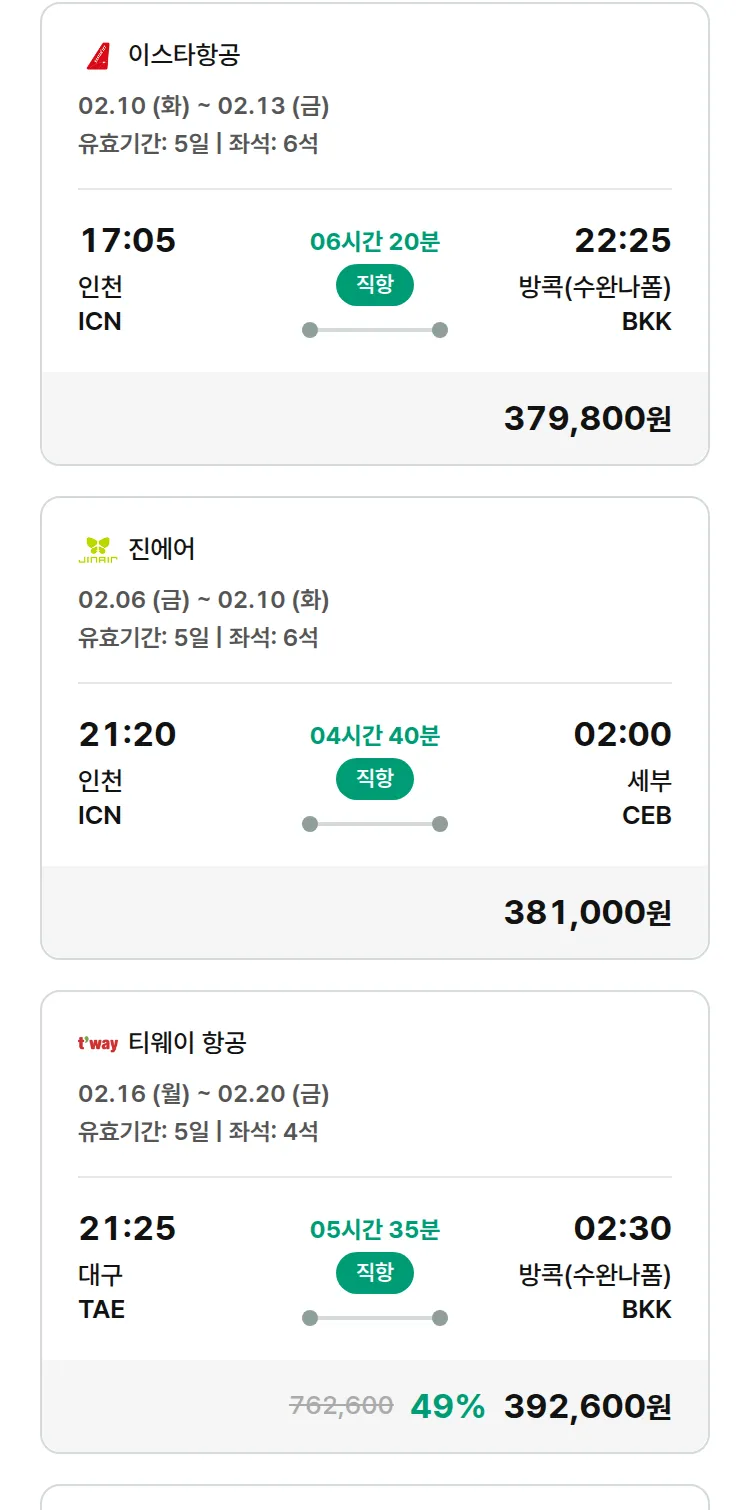Click the t'way airline logo

tap(98, 1044)
